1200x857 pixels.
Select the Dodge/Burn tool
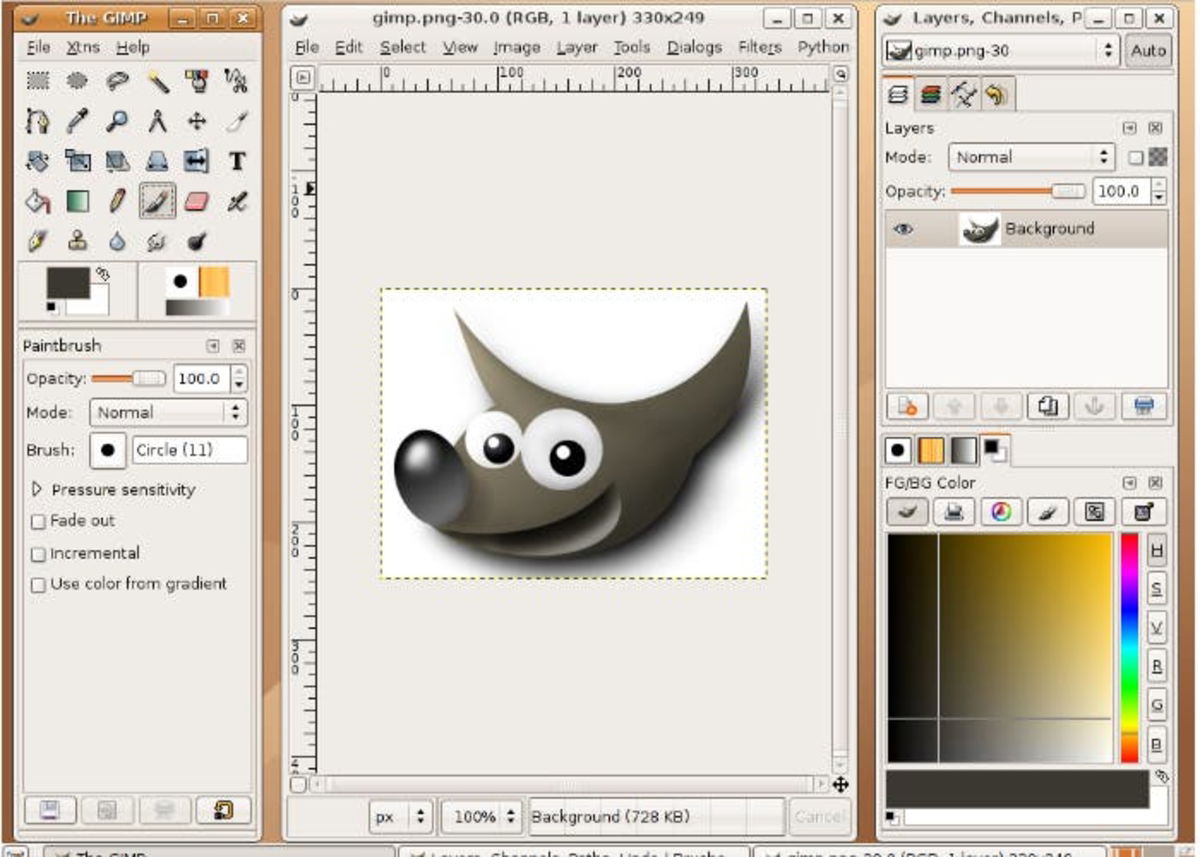197,241
